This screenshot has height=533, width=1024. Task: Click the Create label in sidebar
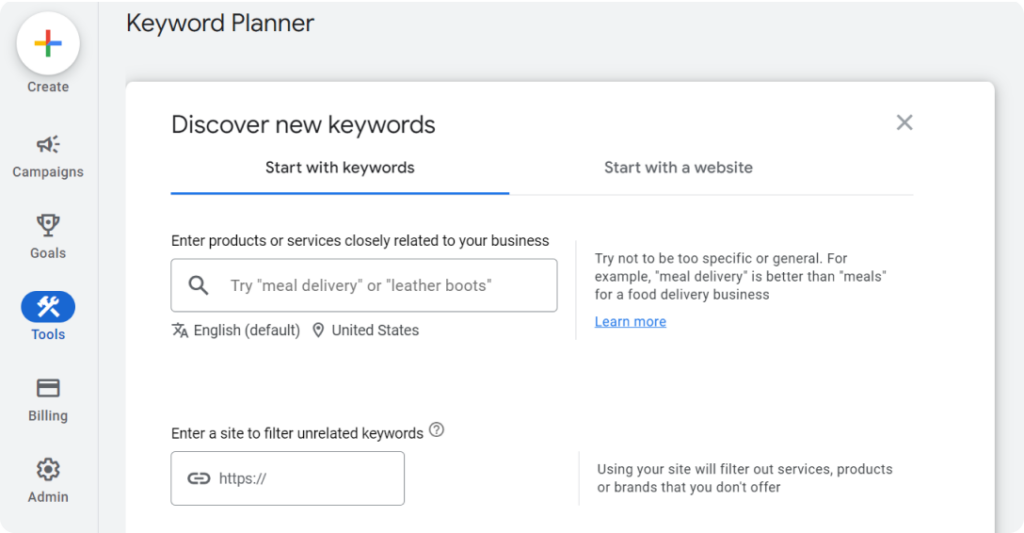tap(48, 87)
